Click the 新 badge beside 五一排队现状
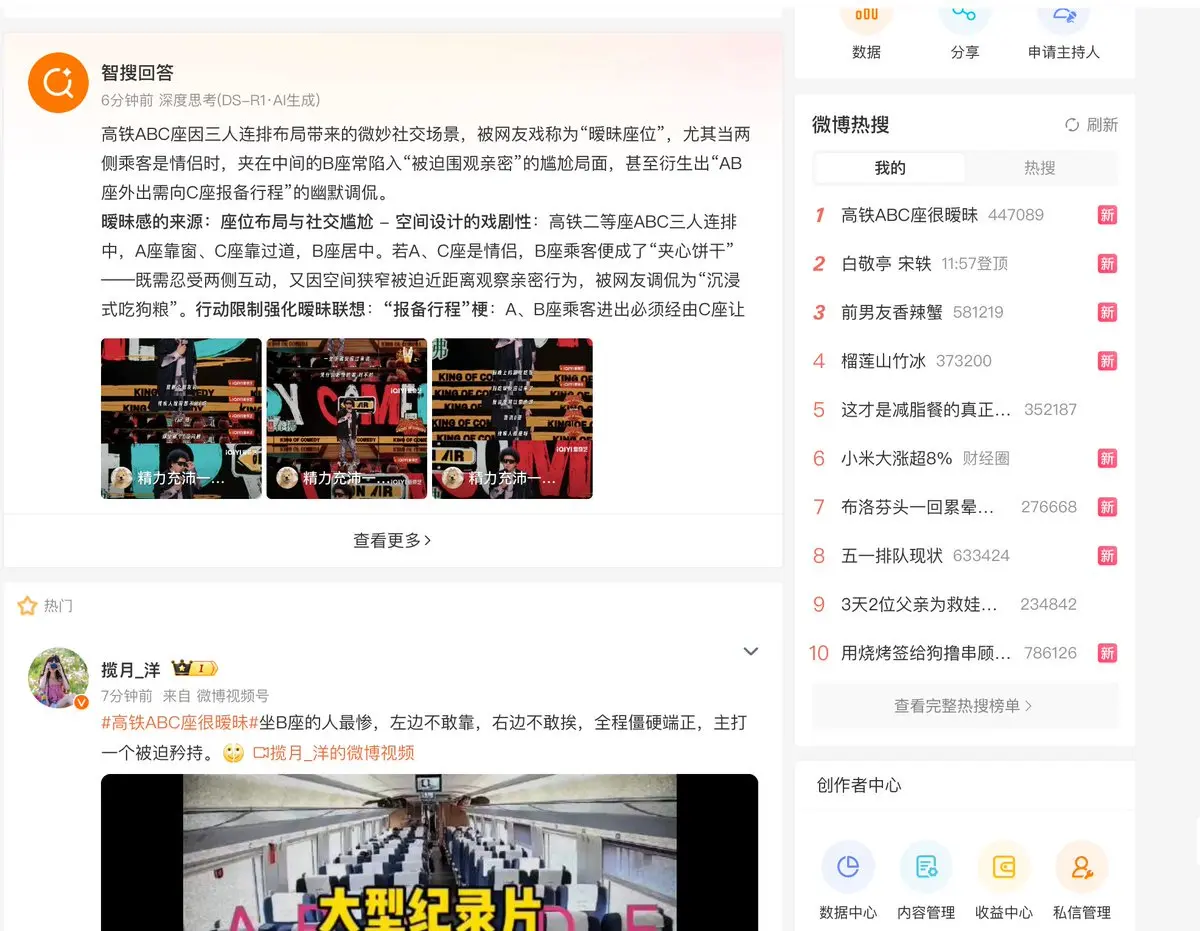Viewport: 1200px width, 931px height. point(1107,556)
